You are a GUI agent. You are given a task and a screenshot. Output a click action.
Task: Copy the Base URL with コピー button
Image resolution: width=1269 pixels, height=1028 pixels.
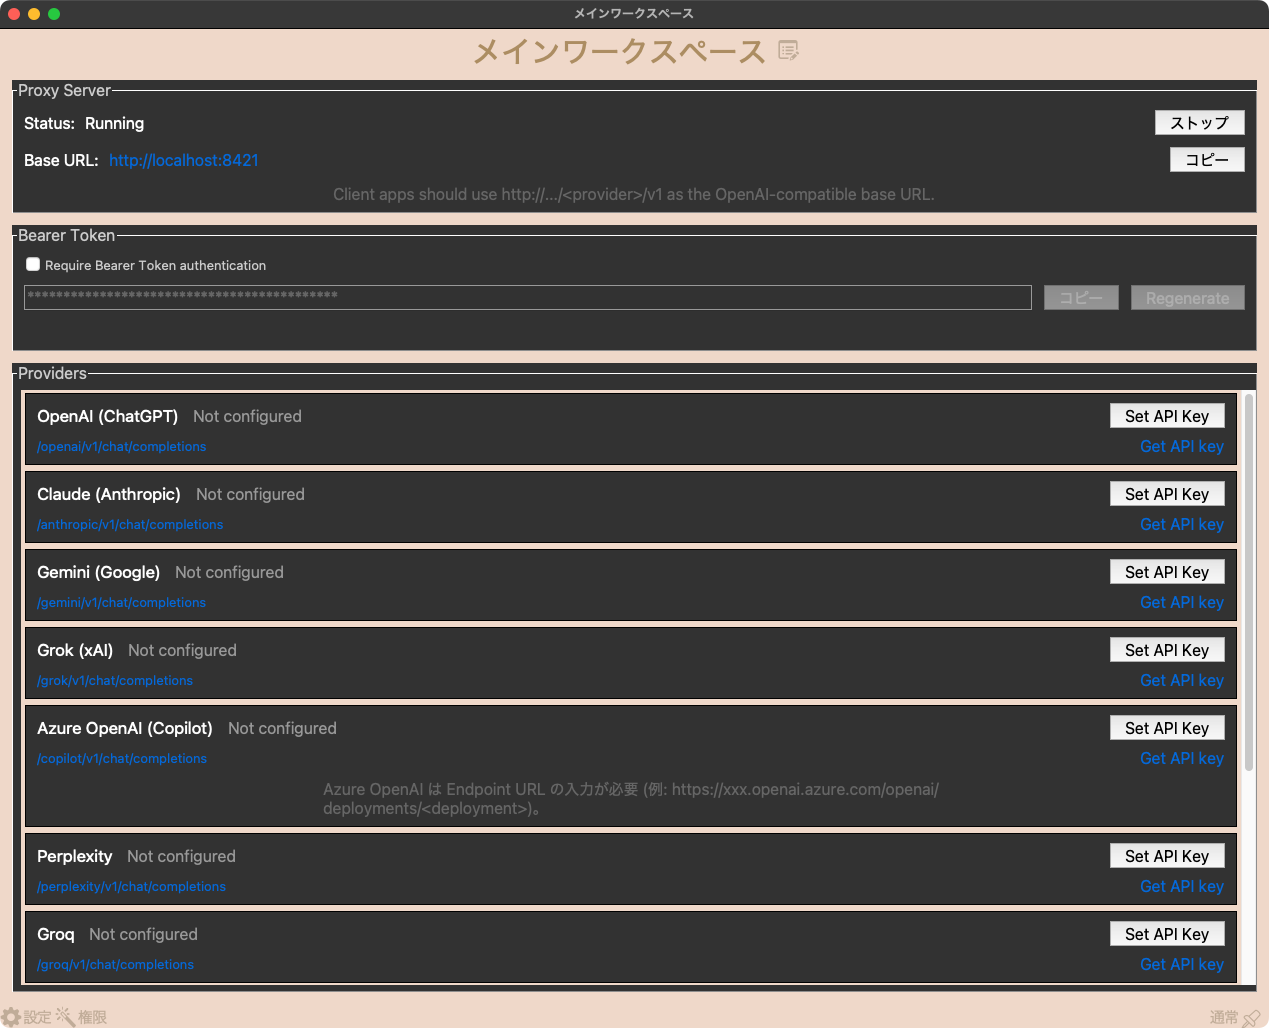click(x=1207, y=159)
